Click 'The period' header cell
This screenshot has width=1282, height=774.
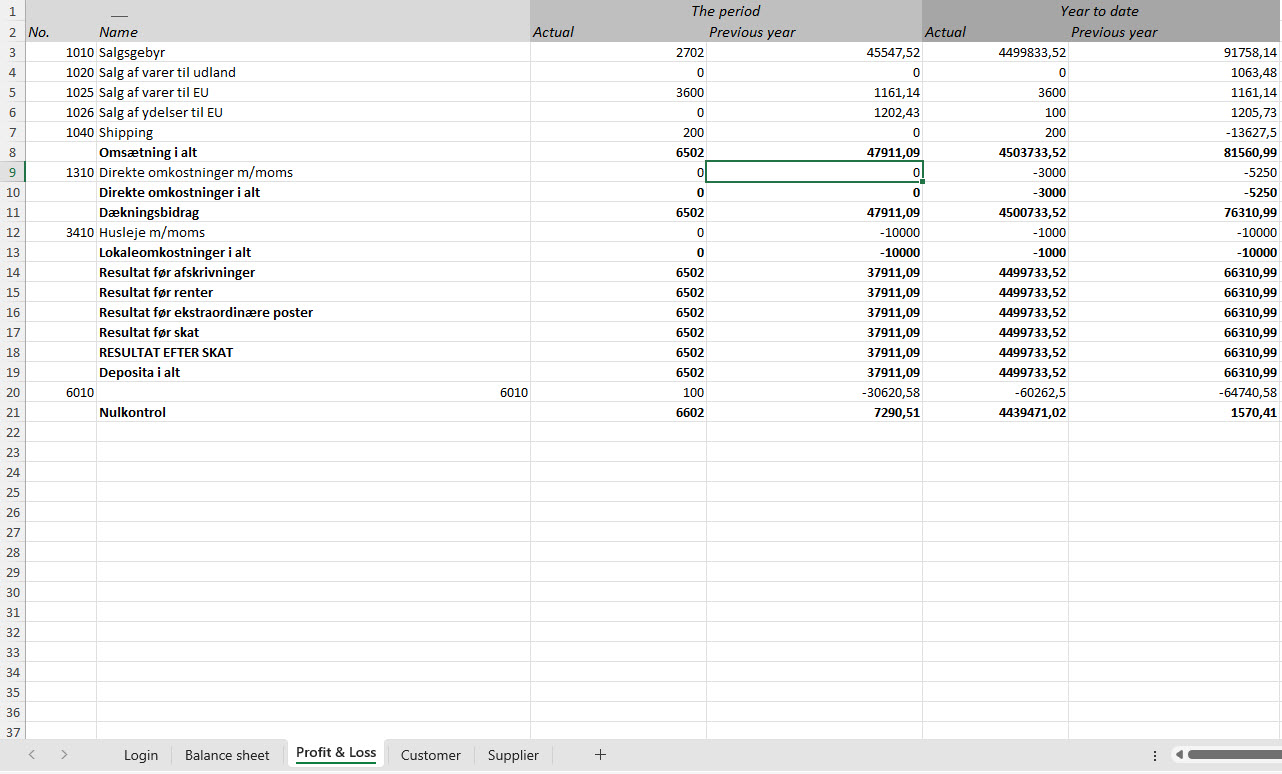[725, 11]
